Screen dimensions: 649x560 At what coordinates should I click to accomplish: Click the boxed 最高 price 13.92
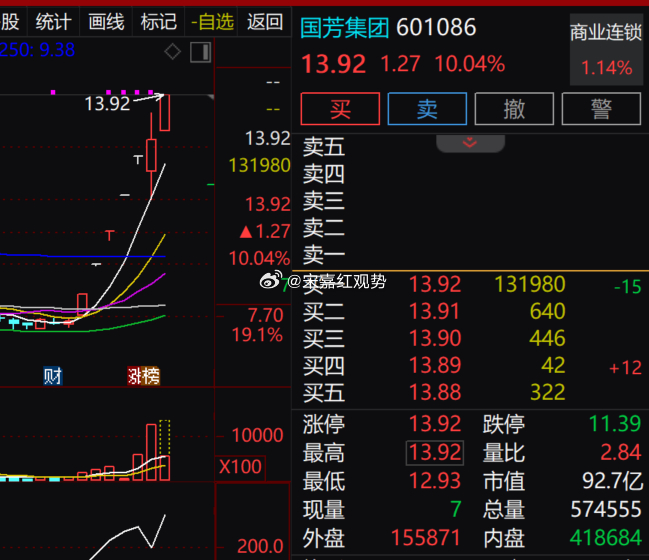pyautogui.click(x=435, y=453)
